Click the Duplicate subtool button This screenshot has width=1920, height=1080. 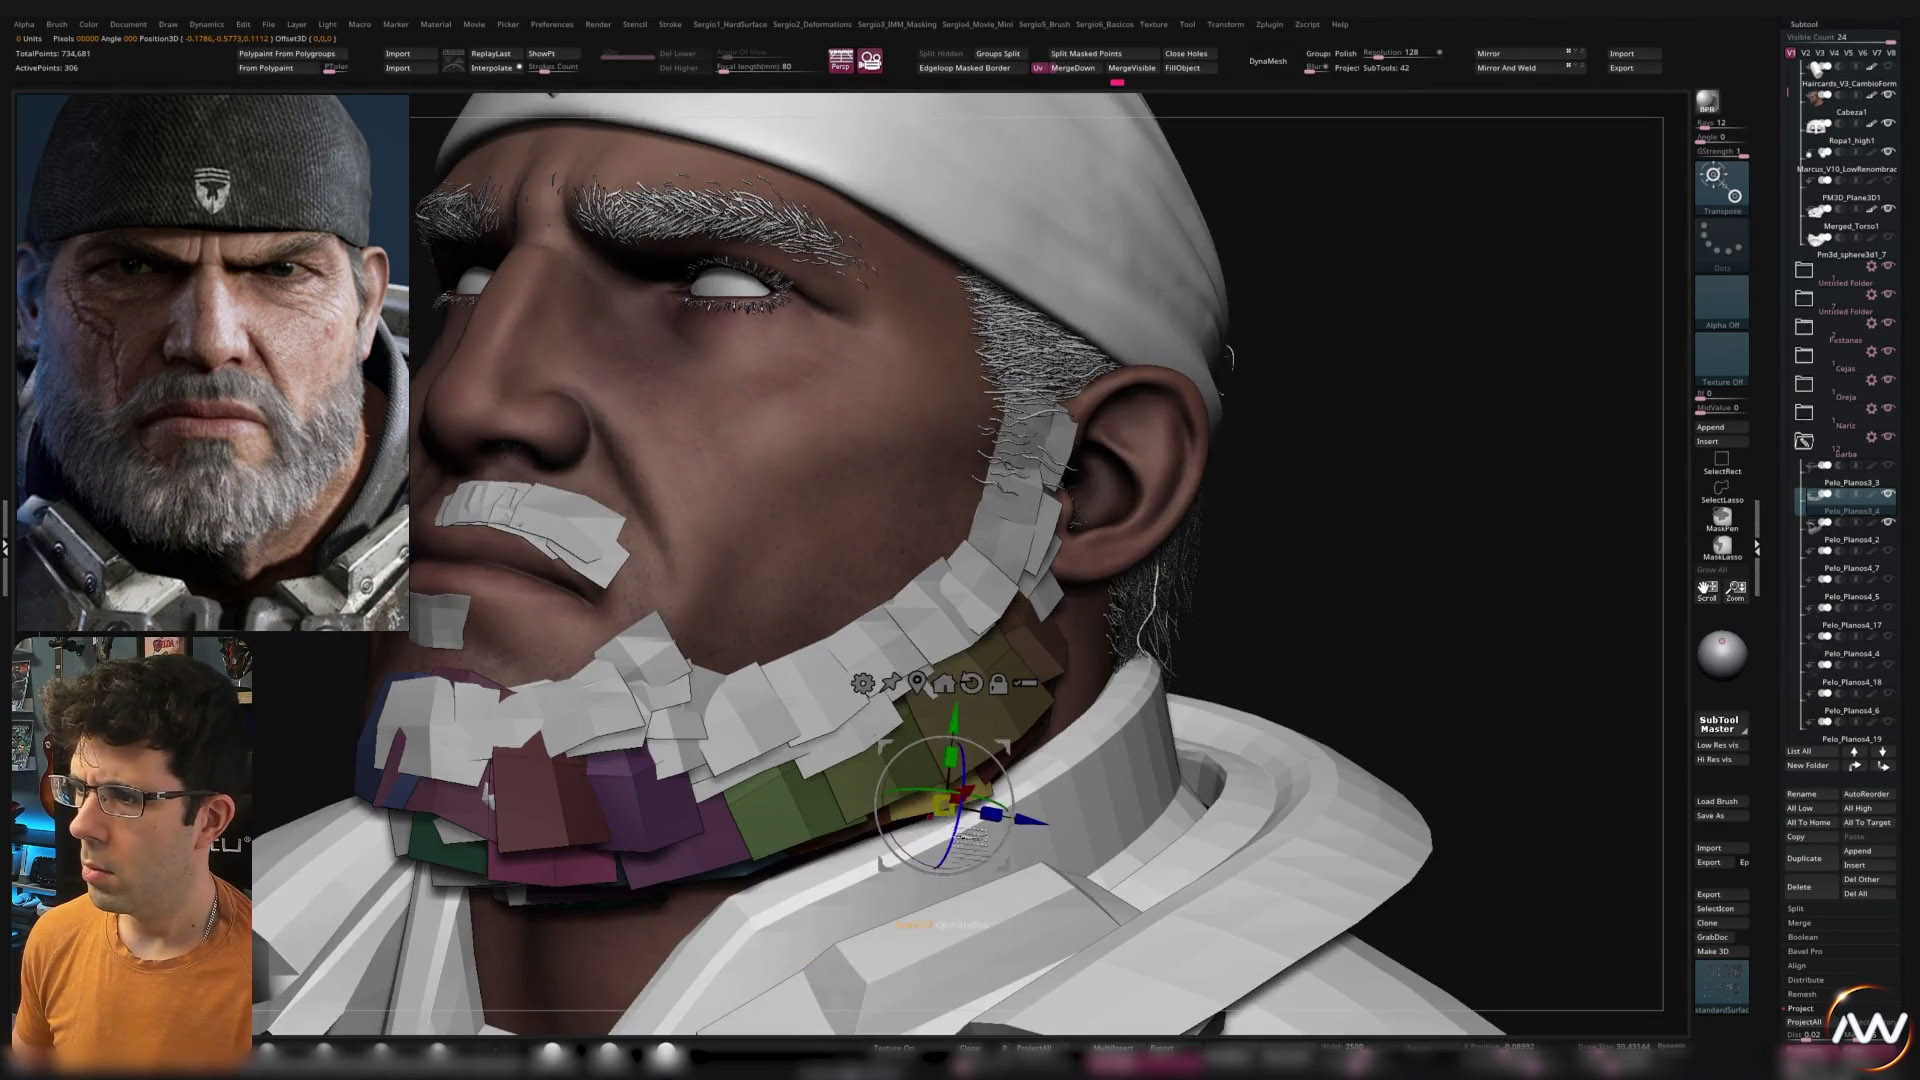coord(1804,858)
